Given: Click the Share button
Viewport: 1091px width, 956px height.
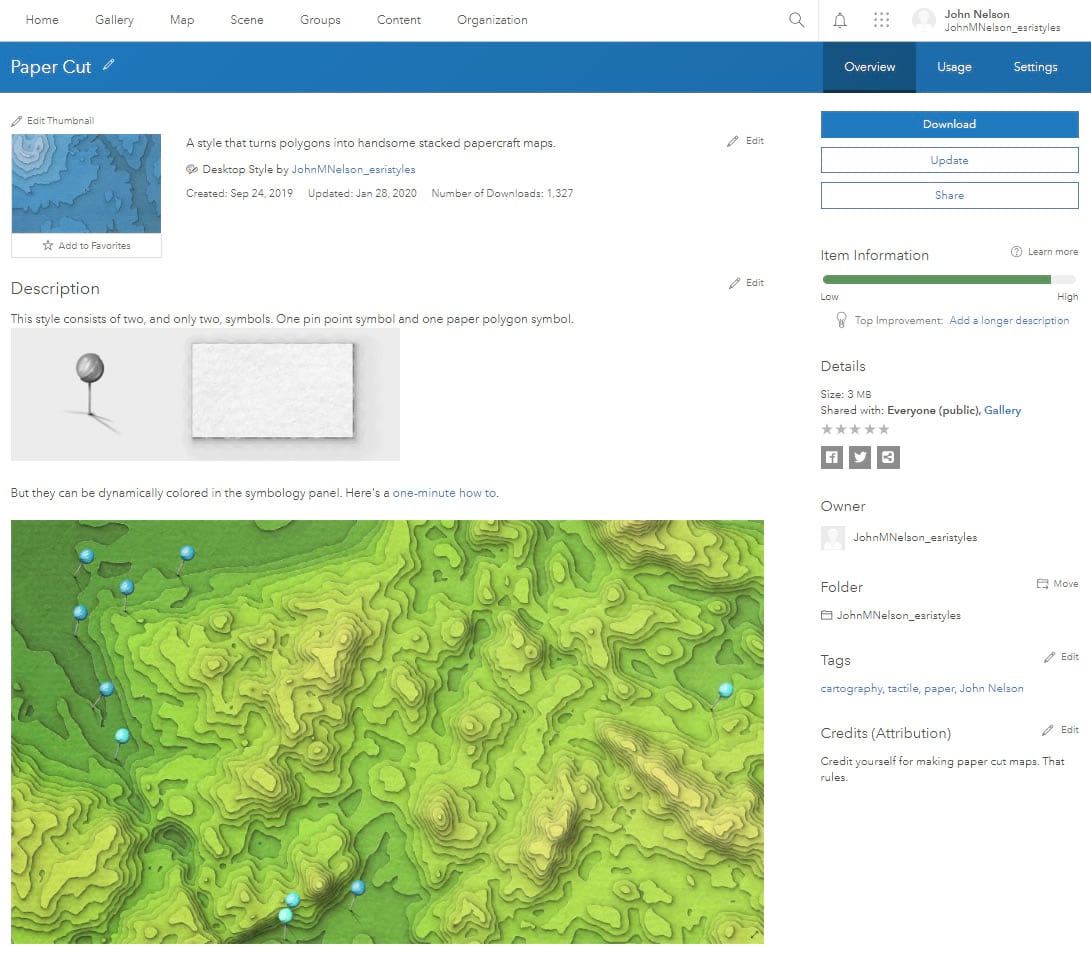Looking at the screenshot, I should click(949, 196).
